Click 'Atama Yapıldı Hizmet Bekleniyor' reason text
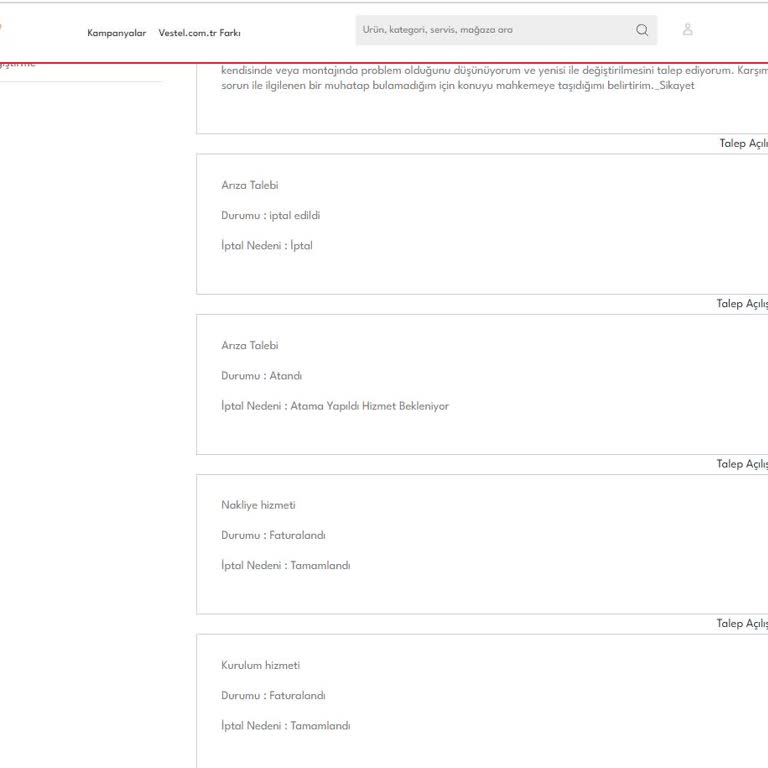 coord(369,406)
